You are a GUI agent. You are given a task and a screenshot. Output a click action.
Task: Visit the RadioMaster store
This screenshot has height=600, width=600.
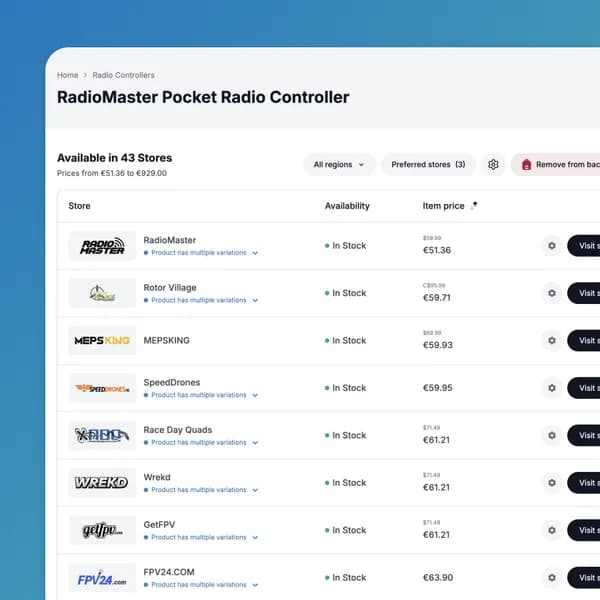click(x=584, y=246)
